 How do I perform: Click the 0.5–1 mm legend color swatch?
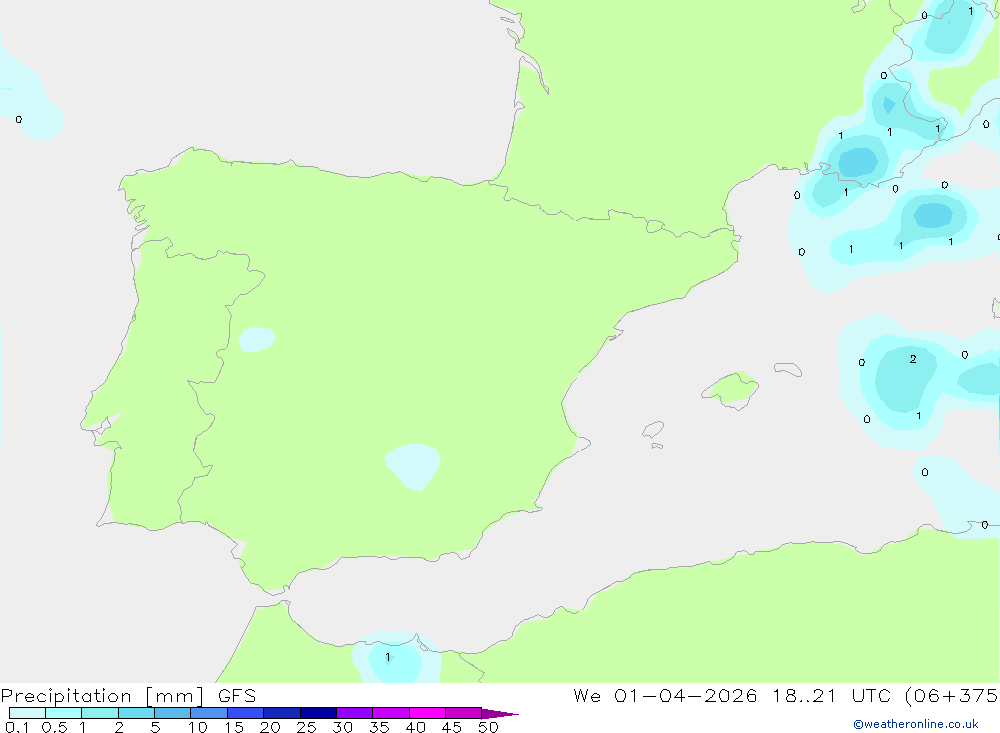tap(63, 713)
